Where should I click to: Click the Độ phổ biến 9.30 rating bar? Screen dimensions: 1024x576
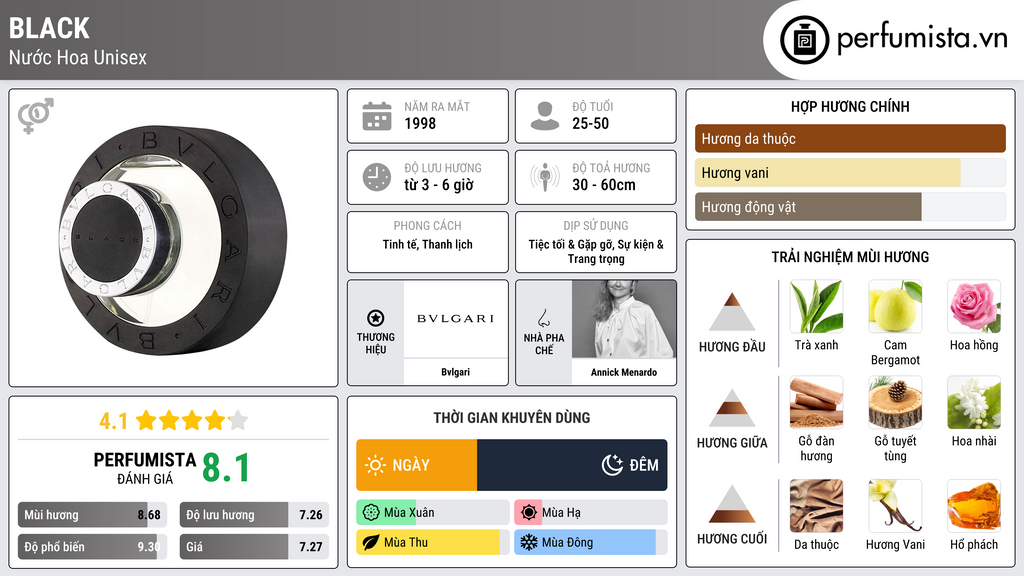93,547
